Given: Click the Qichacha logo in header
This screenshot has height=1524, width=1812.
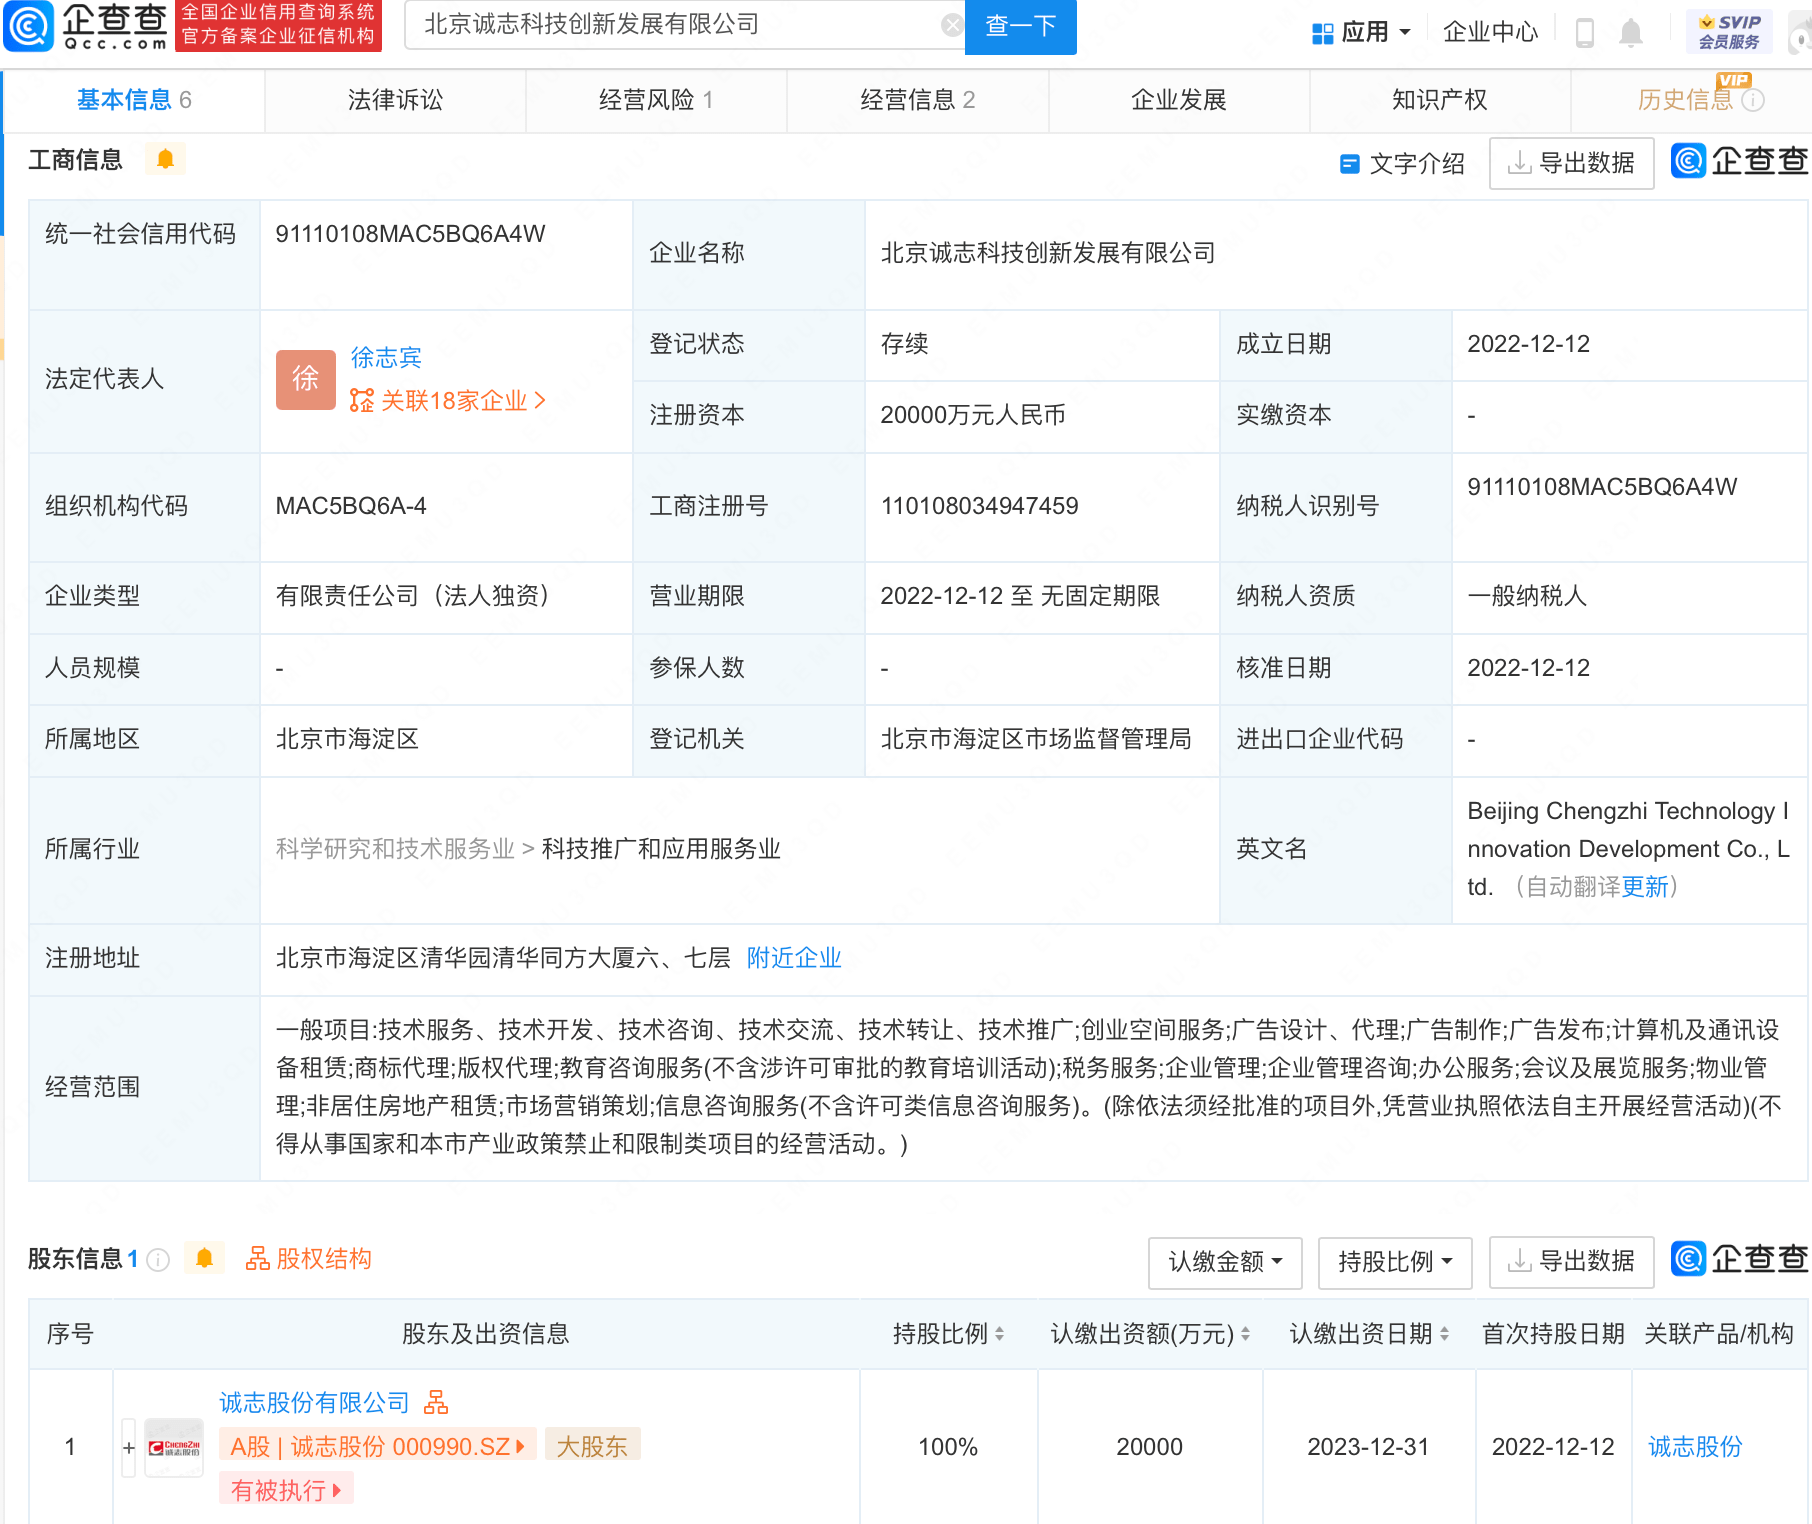Looking at the screenshot, I should coord(85,26).
